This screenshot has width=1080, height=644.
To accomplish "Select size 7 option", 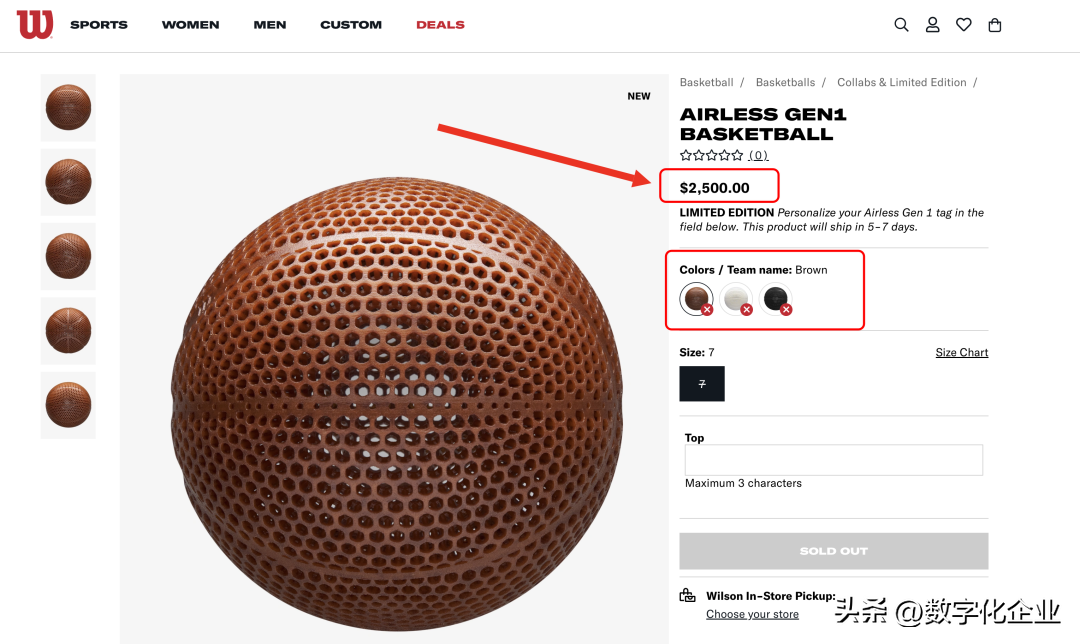I will pyautogui.click(x=702, y=384).
